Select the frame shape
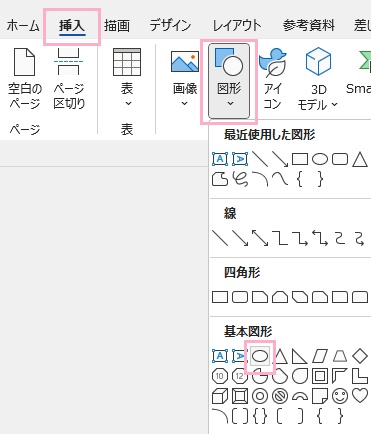This screenshot has width=371, height=434. tap(320, 376)
